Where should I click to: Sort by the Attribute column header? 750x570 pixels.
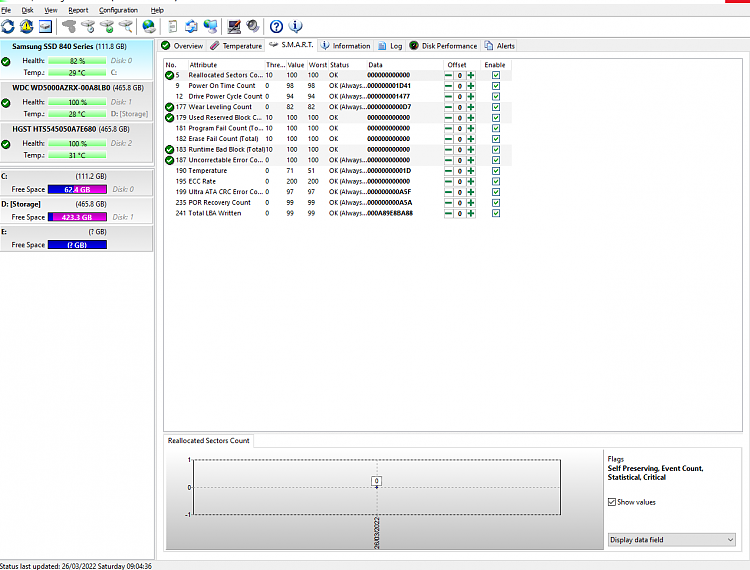[226, 65]
